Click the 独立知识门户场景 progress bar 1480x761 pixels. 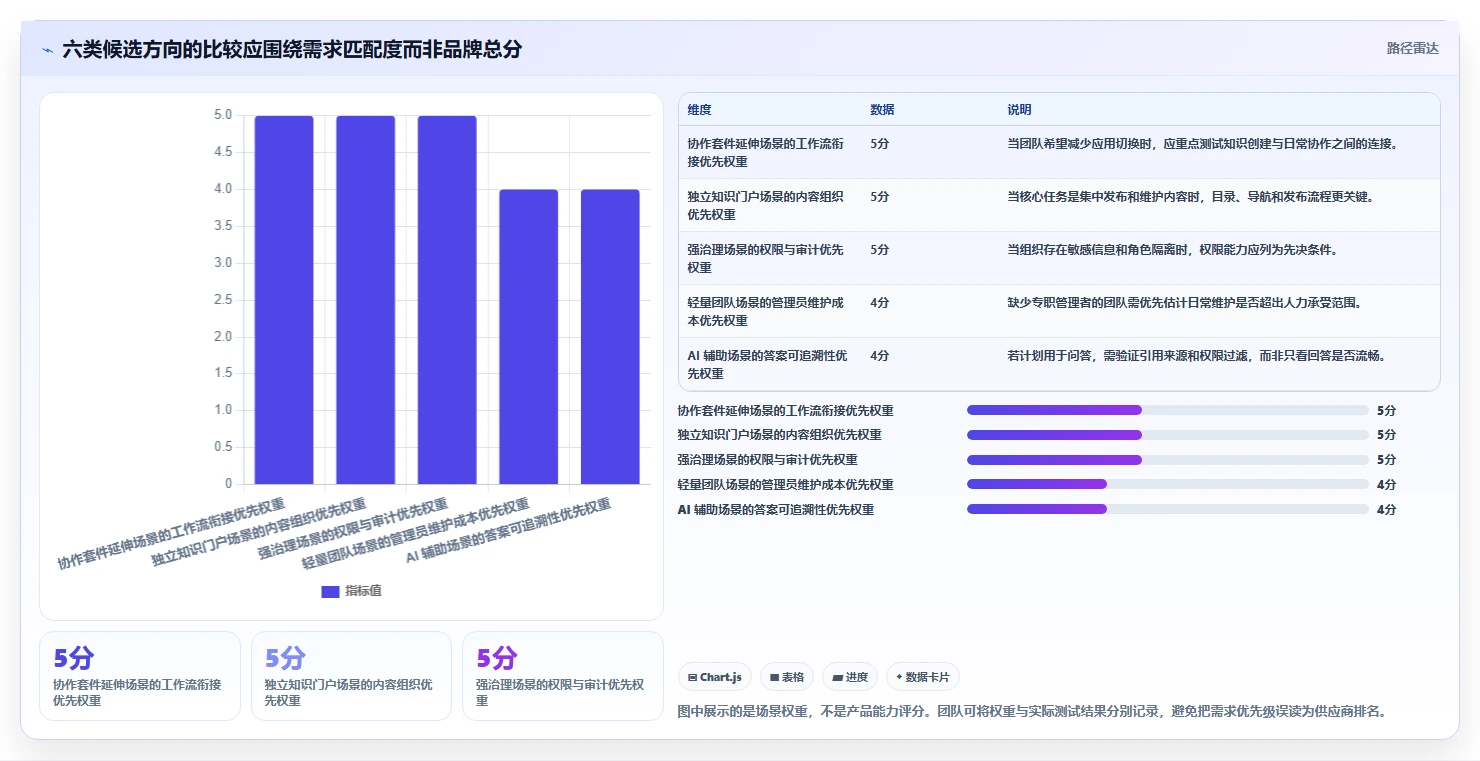click(x=1167, y=435)
